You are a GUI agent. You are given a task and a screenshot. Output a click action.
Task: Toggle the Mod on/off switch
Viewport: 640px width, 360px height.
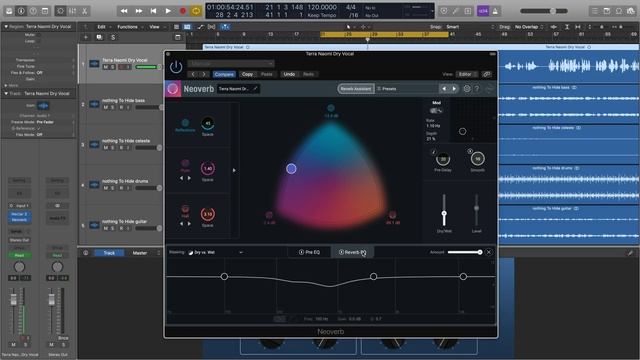pos(436,111)
